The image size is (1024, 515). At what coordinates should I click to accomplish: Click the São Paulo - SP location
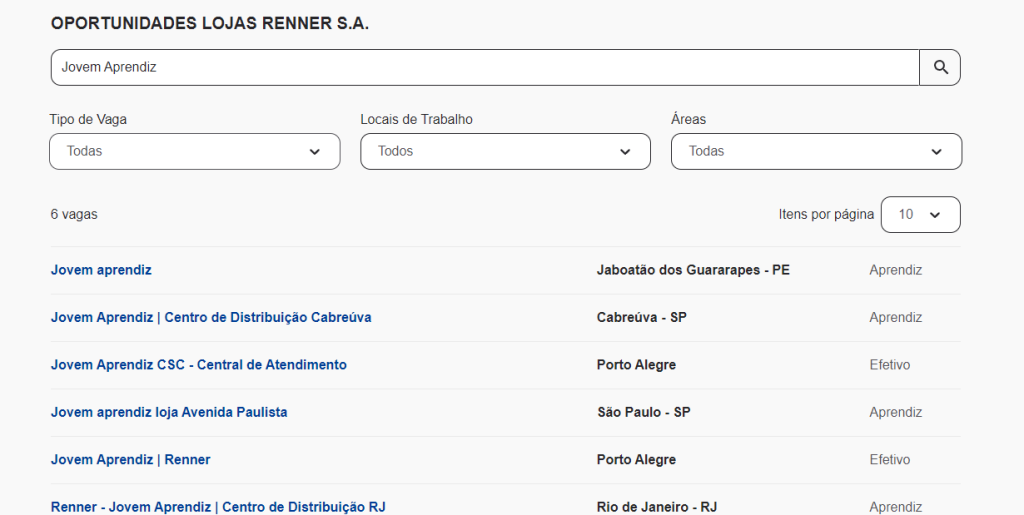click(x=643, y=413)
